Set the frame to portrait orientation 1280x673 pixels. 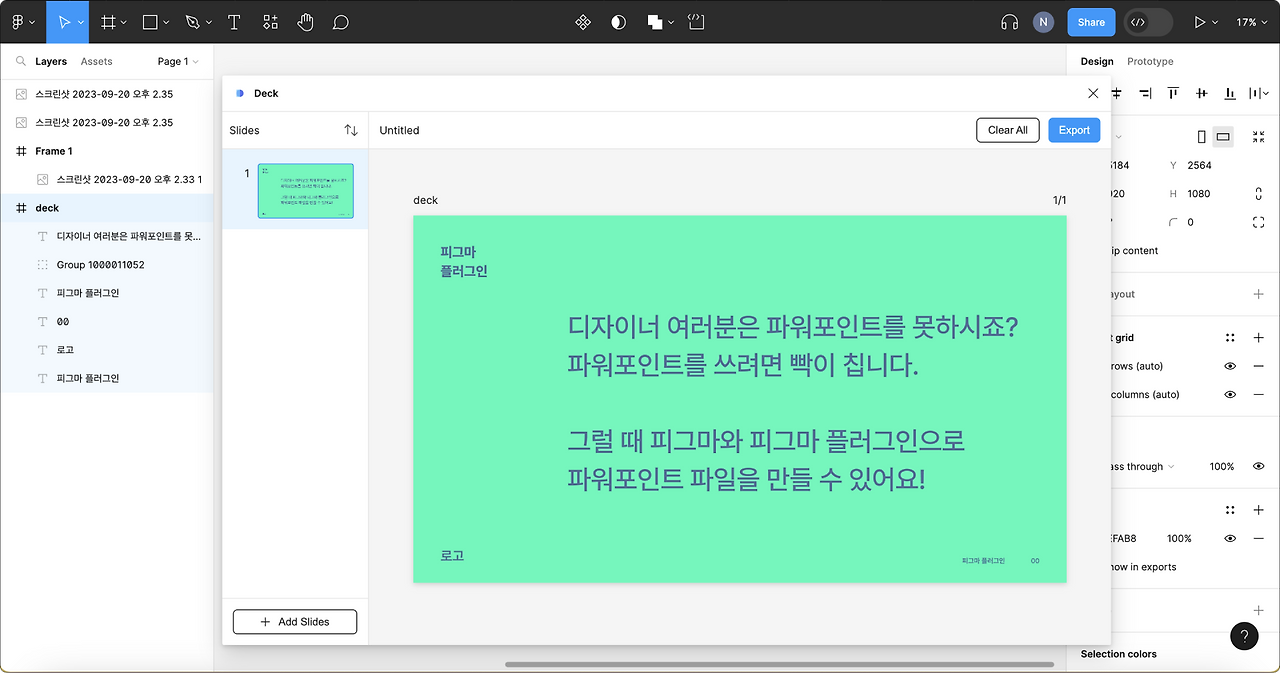1202,137
